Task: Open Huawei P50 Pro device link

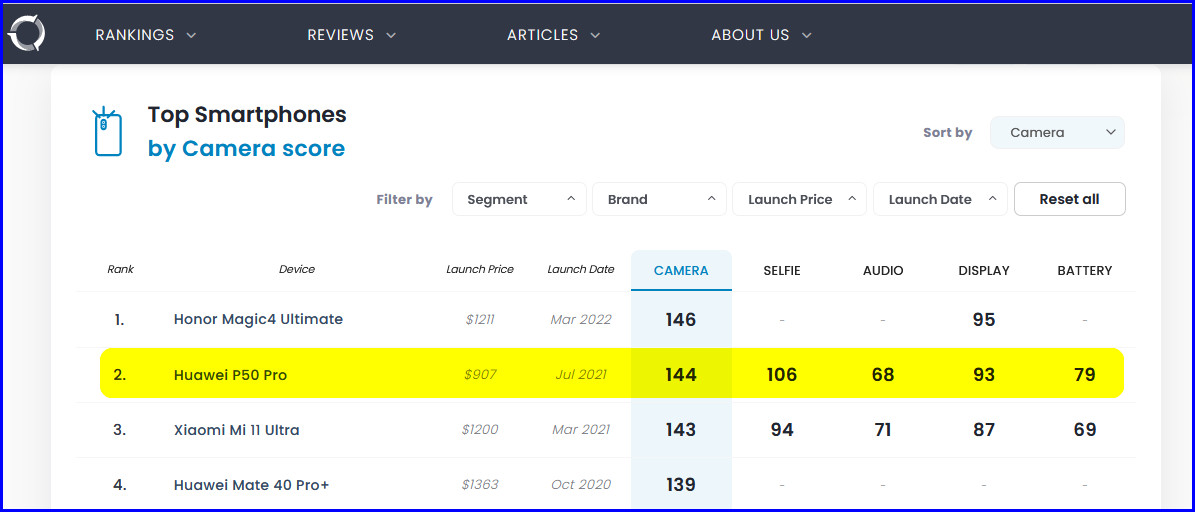Action: (x=230, y=375)
